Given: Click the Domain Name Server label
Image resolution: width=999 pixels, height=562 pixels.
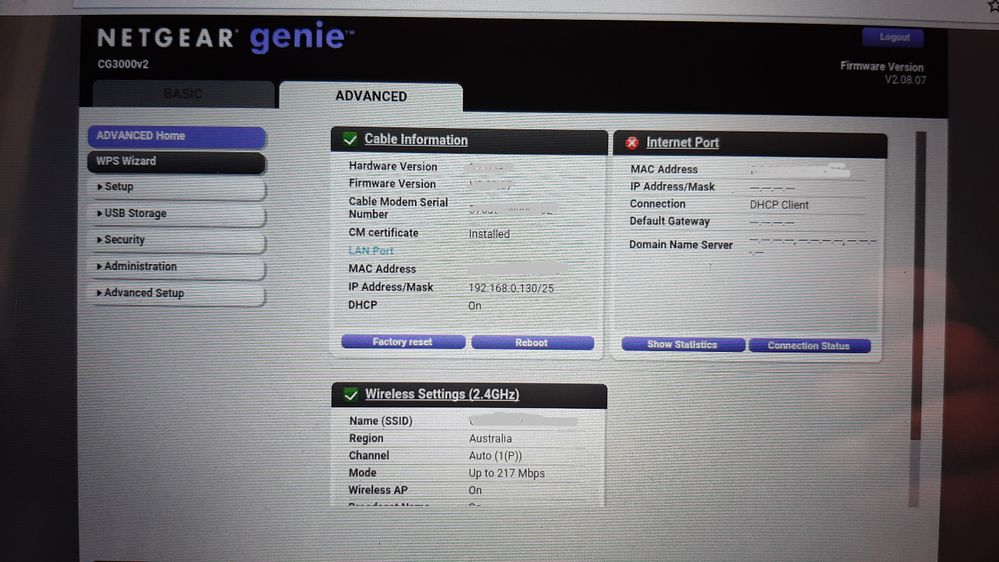Looking at the screenshot, I should [680, 245].
